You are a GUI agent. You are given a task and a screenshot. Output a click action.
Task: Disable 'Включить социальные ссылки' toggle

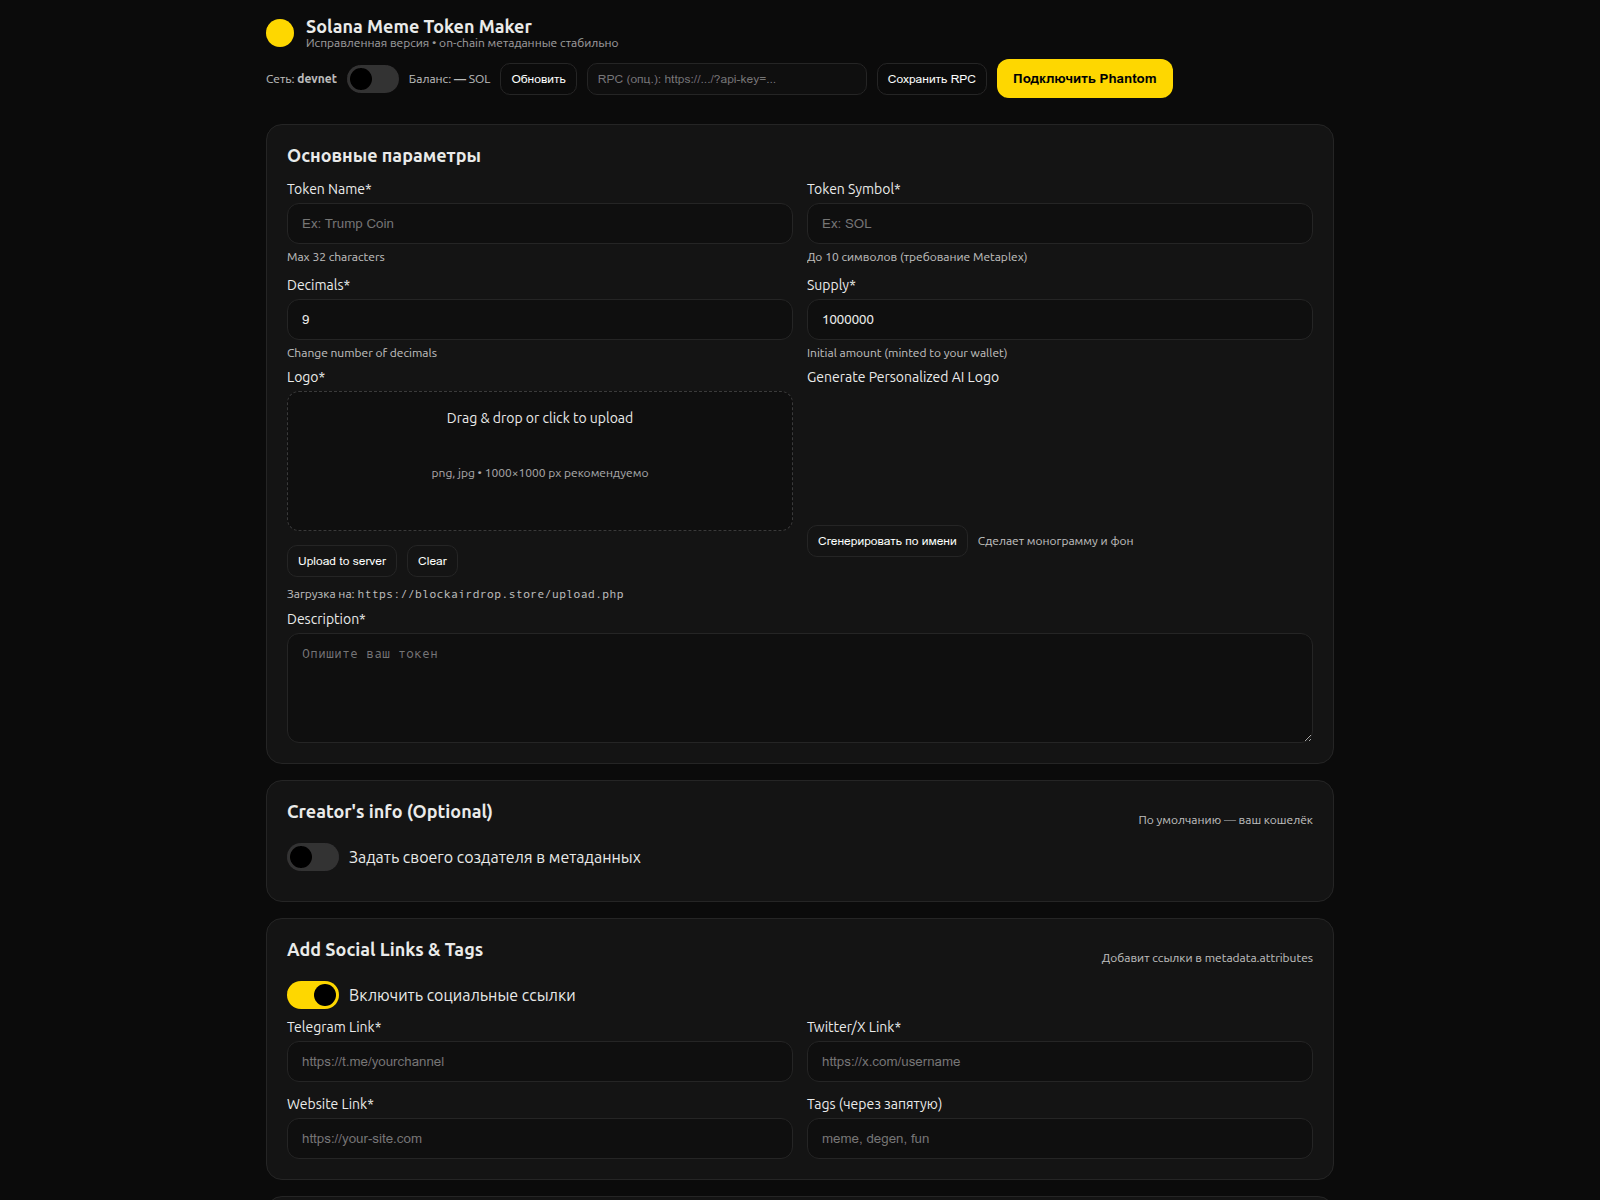(312, 995)
